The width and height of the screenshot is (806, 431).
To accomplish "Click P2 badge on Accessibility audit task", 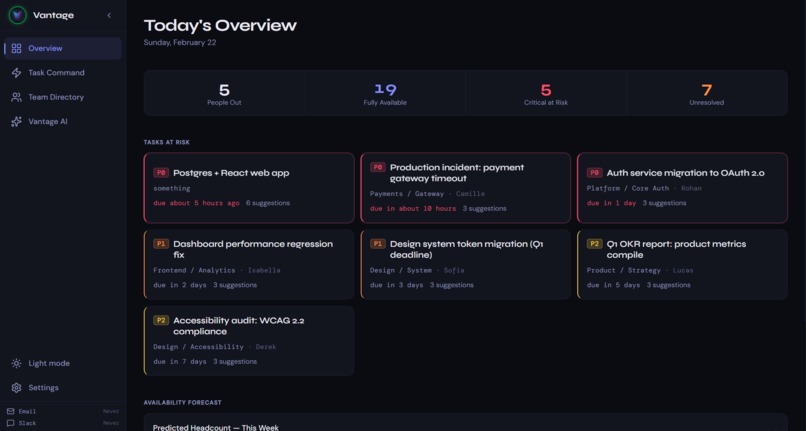I will (161, 320).
